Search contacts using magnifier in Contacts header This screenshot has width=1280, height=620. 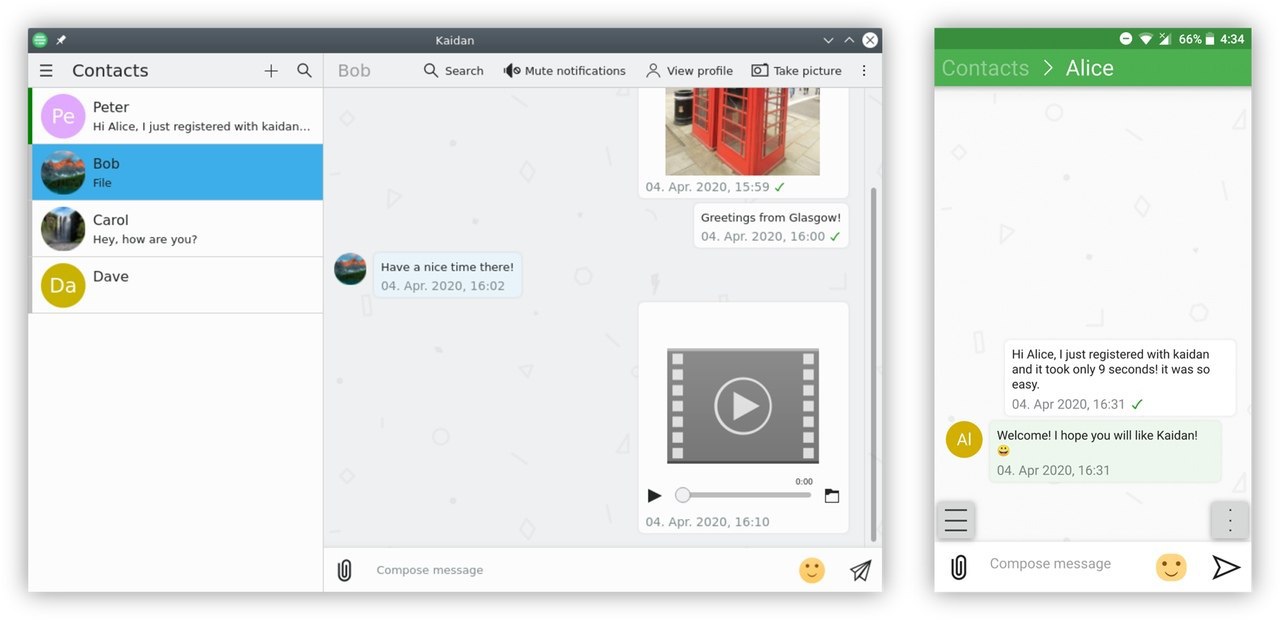point(304,71)
